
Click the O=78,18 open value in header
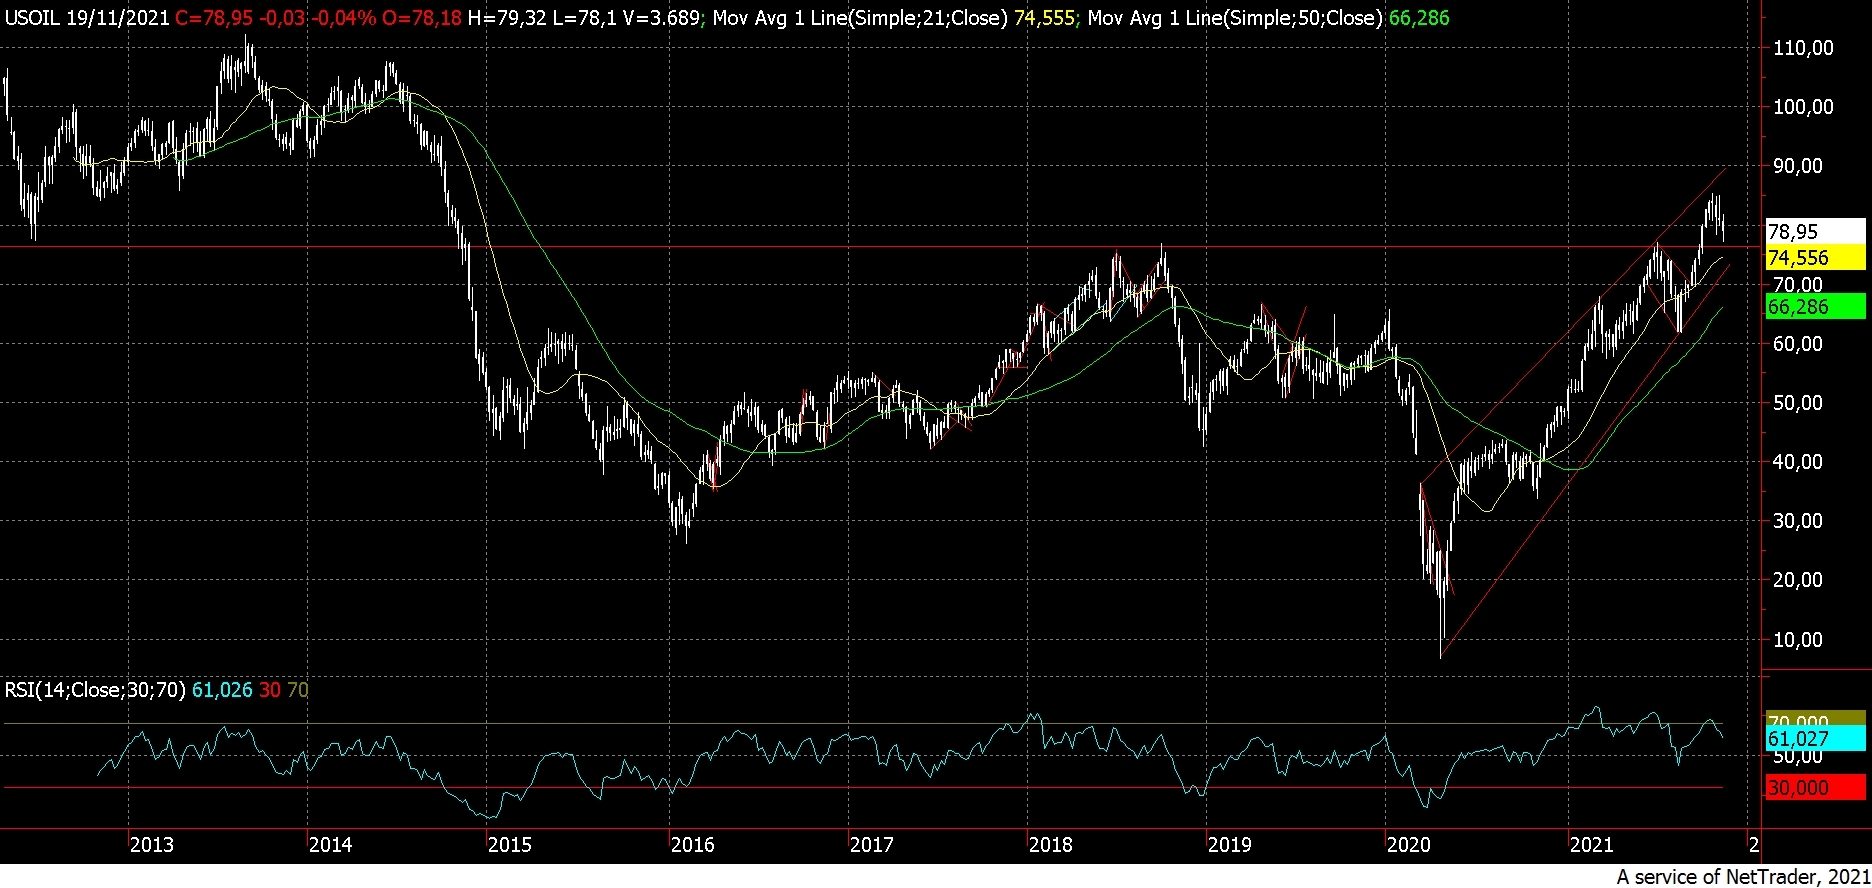[x=420, y=18]
